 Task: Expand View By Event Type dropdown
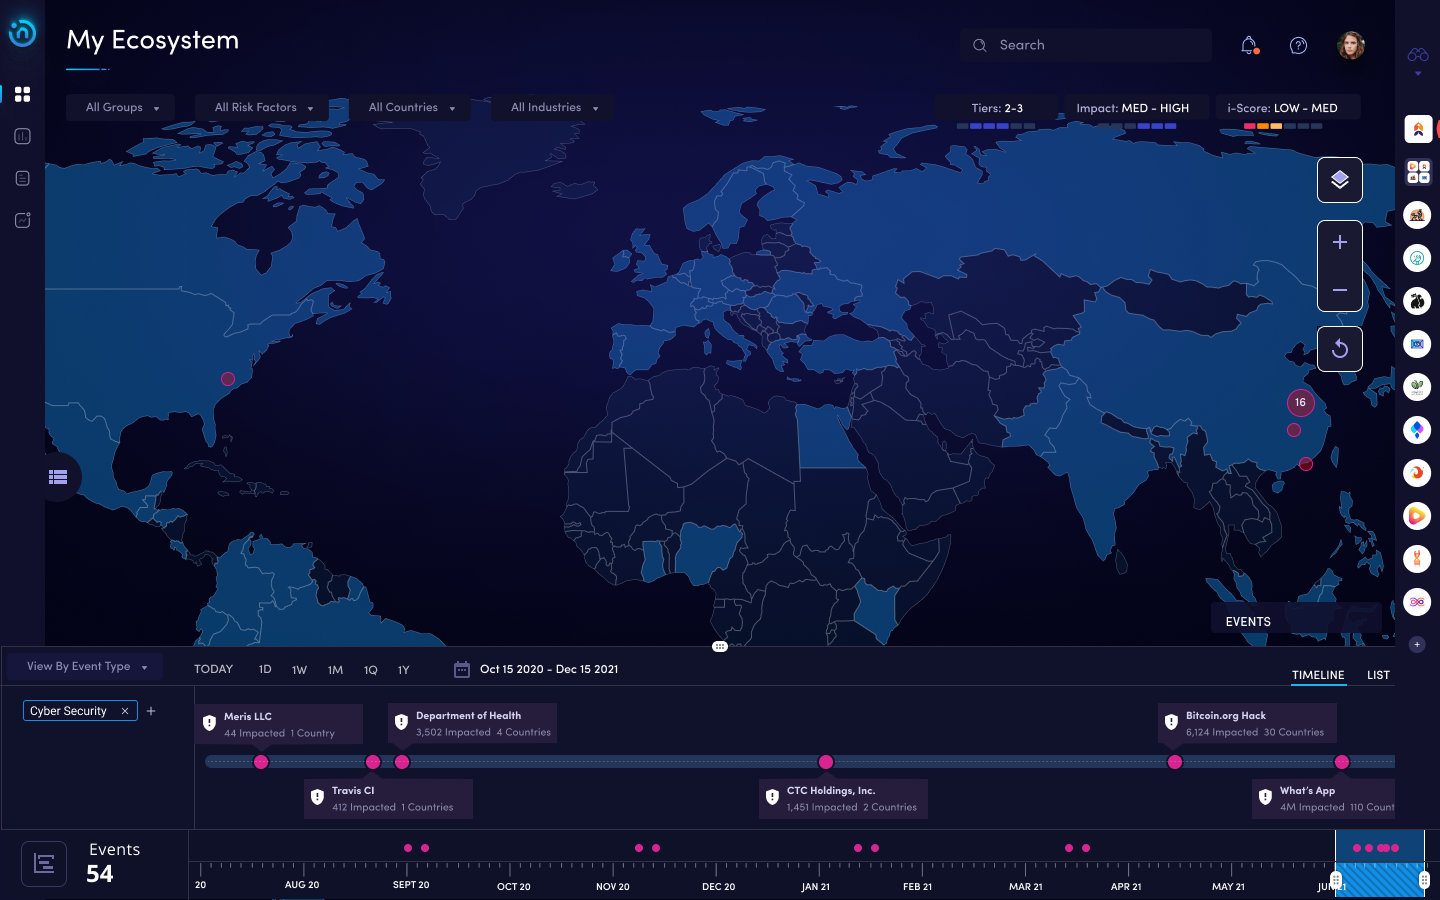pos(86,667)
